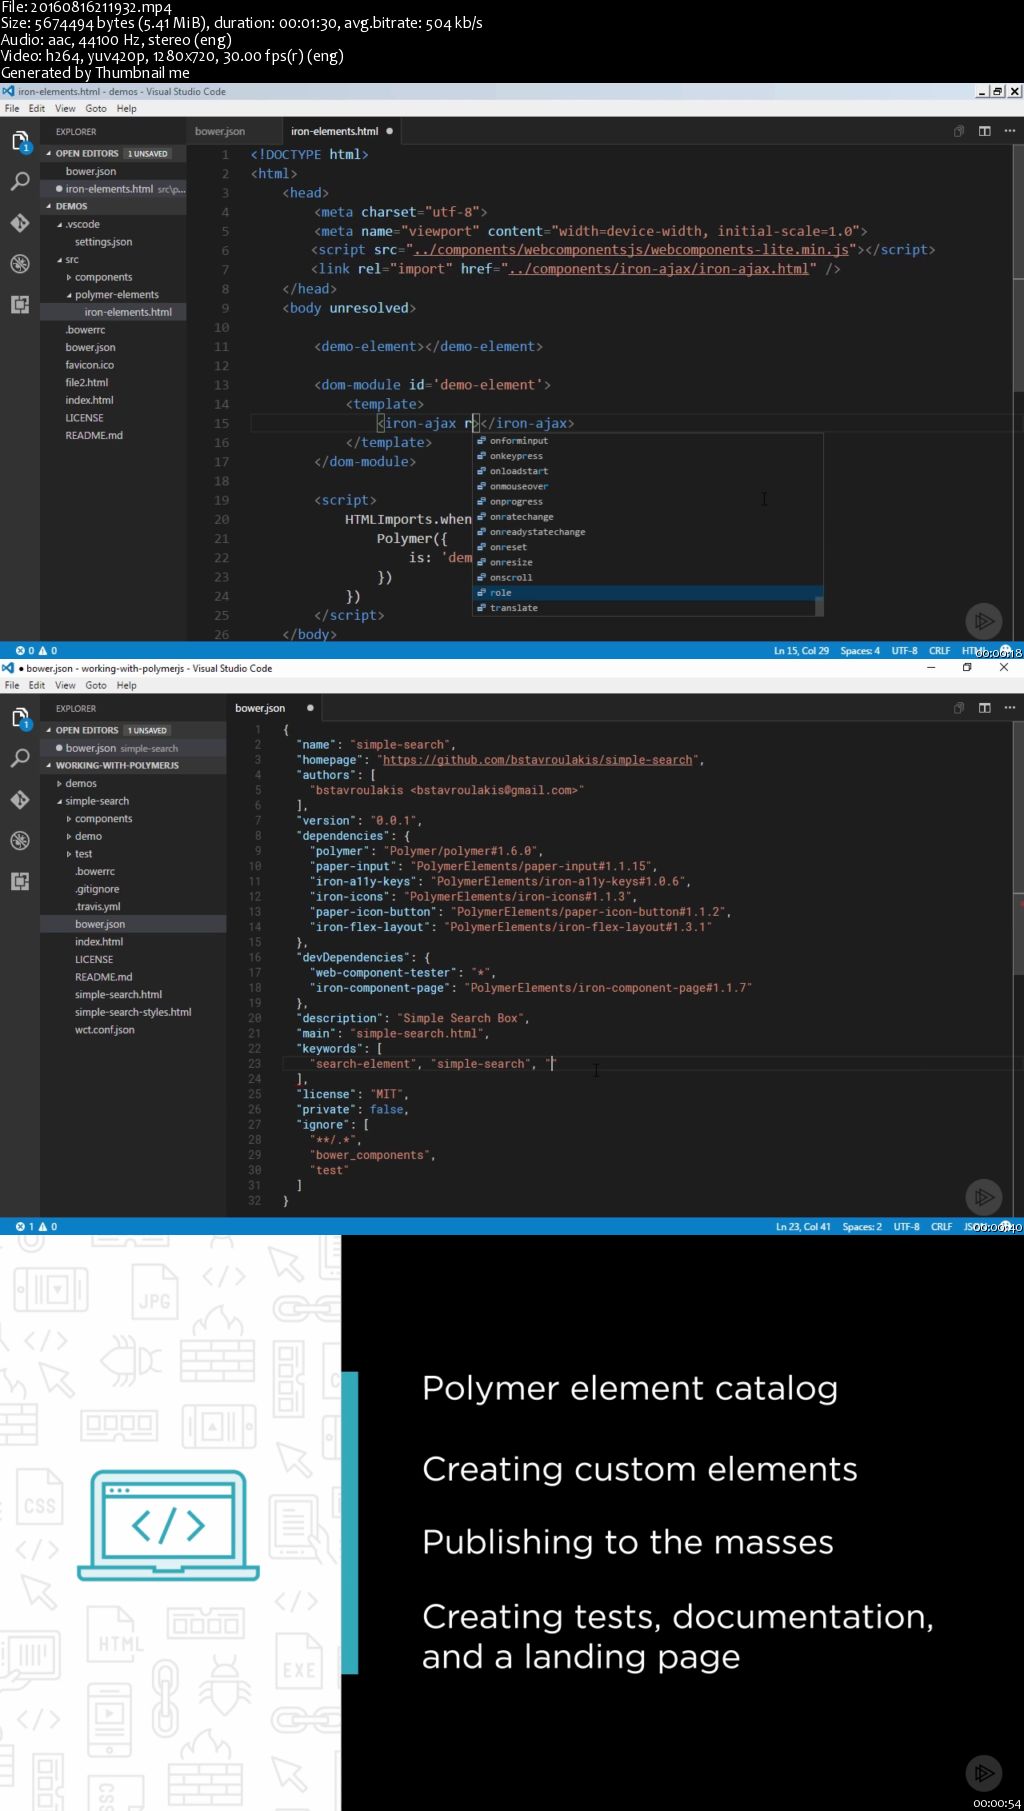Open Debug icon in top iron-elements.html window

pyautogui.click(x=20, y=264)
